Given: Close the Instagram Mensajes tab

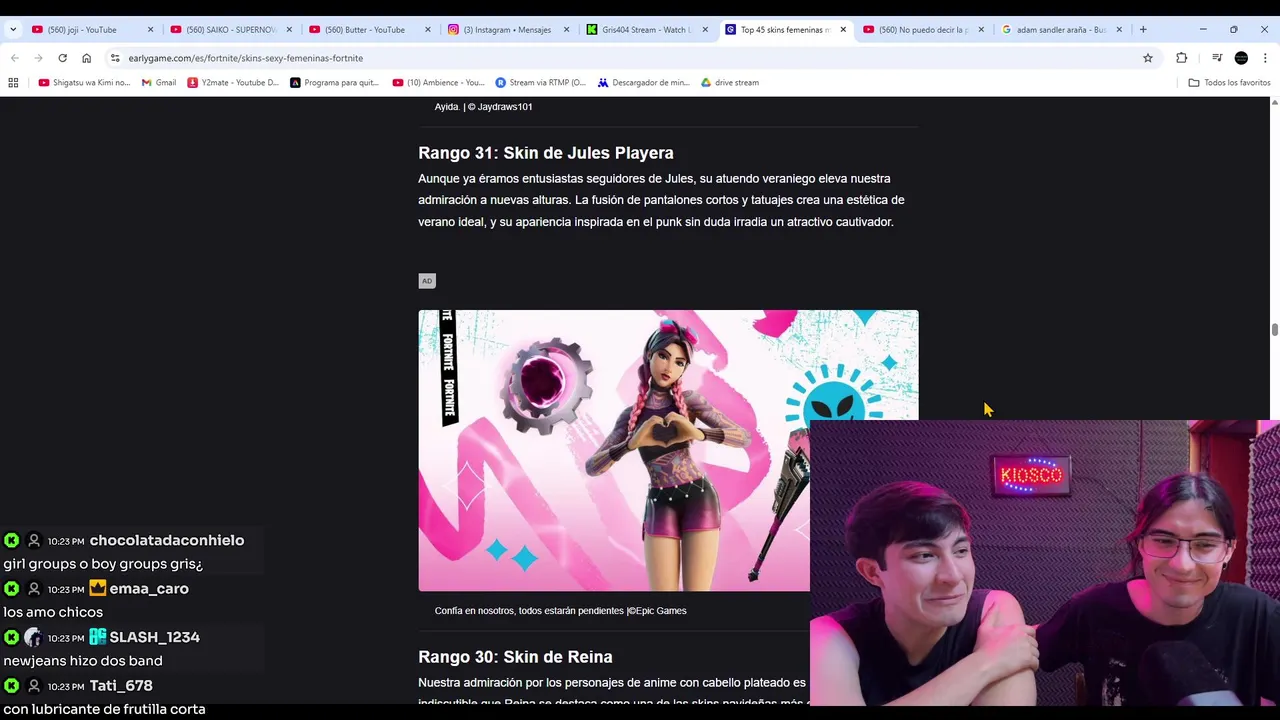Looking at the screenshot, I should (566, 30).
